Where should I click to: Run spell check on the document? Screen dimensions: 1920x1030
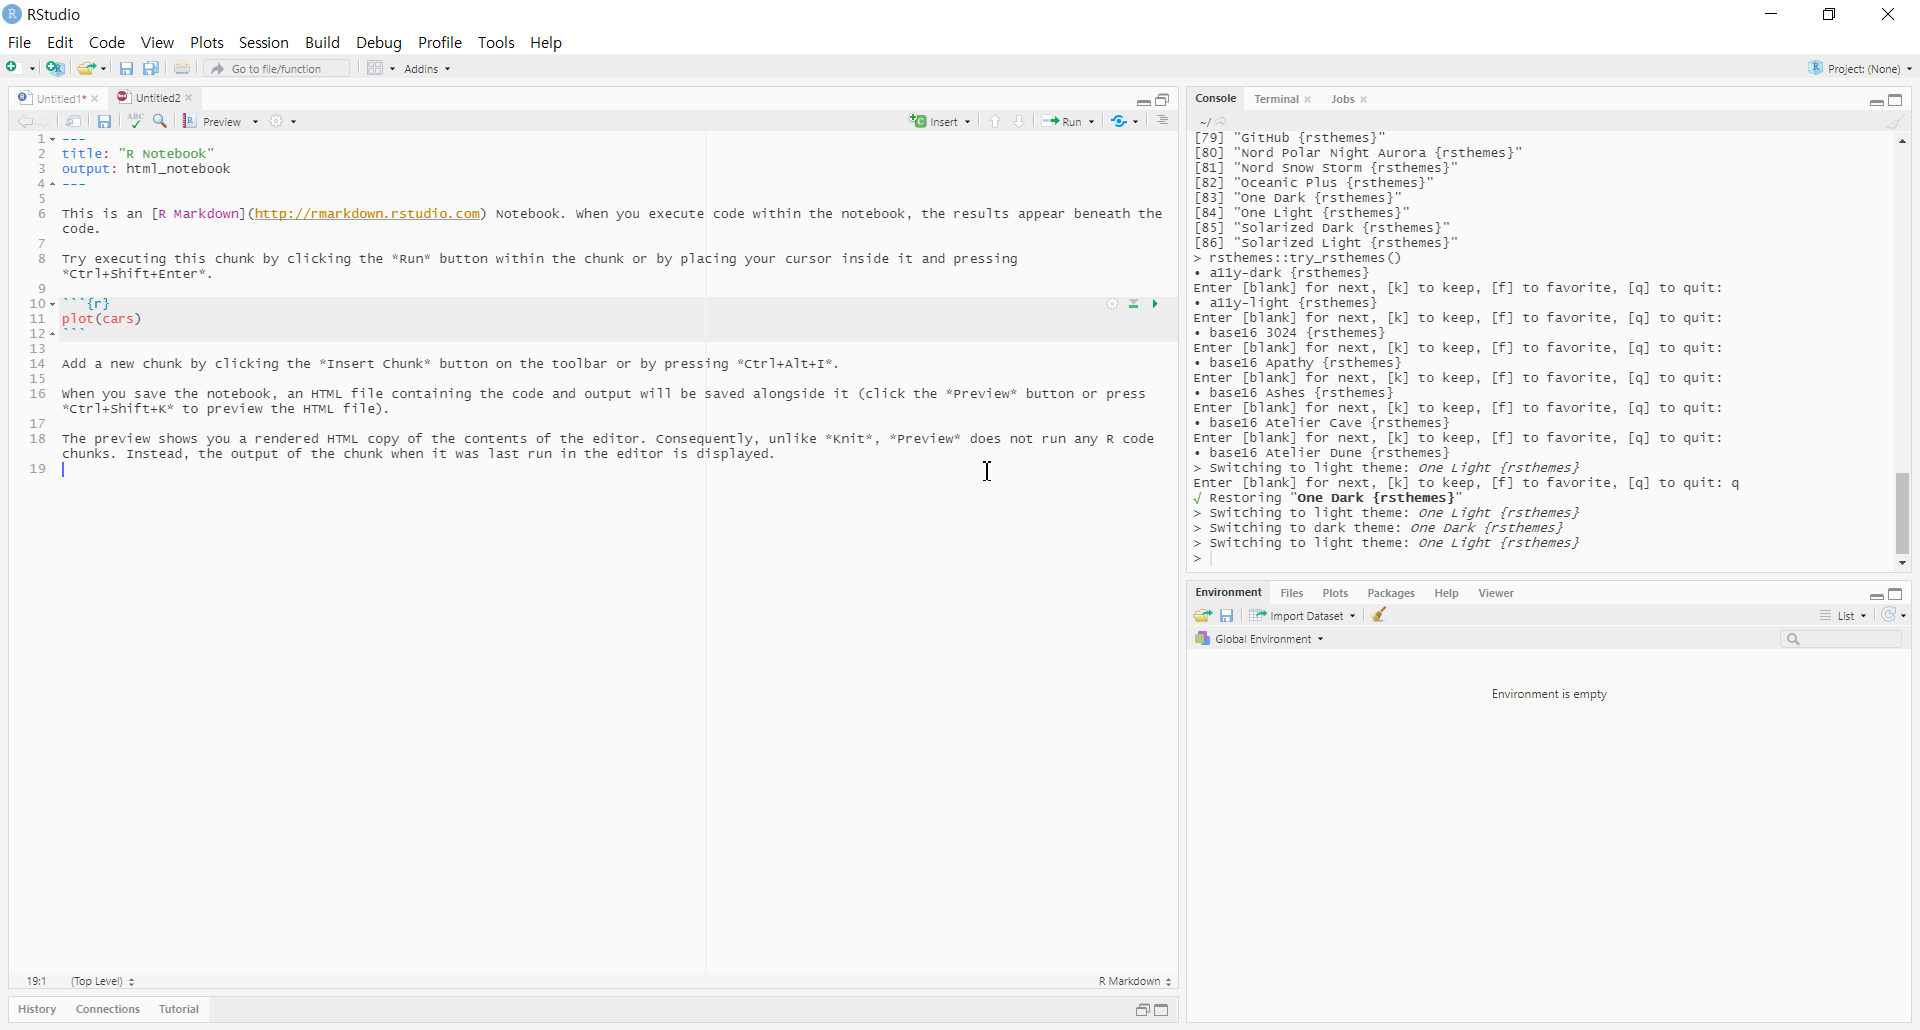135,121
